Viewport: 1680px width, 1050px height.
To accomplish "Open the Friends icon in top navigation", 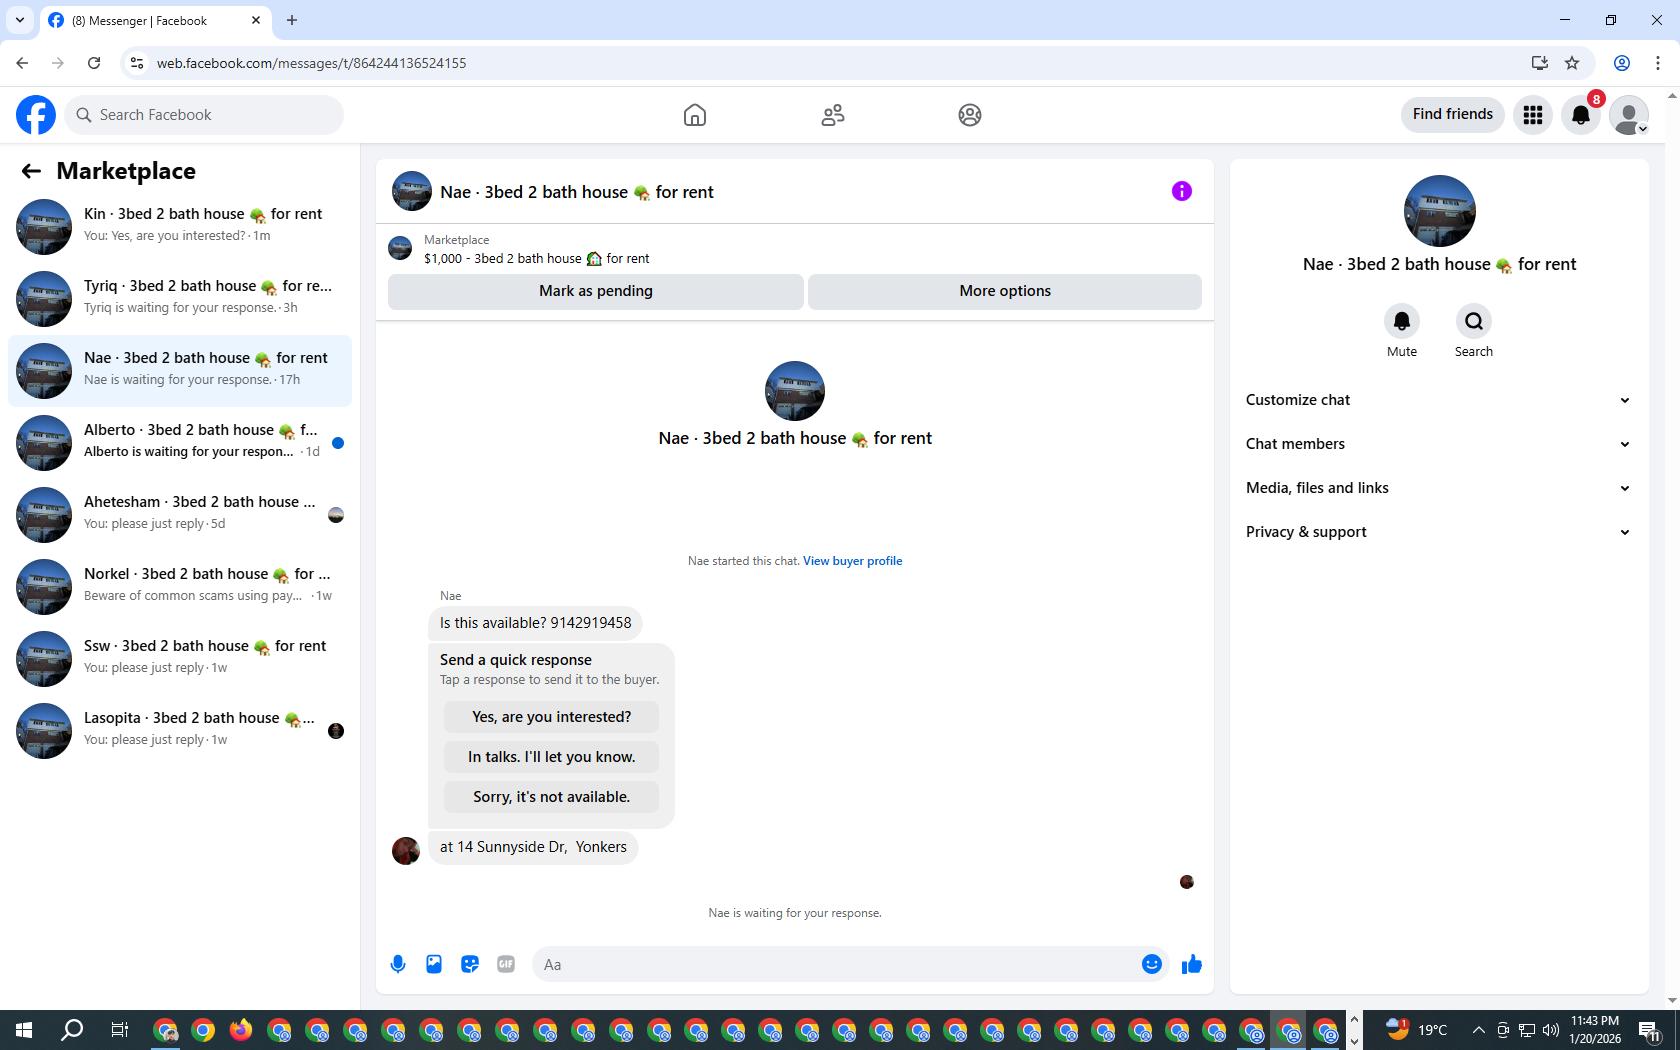I will 833,115.
